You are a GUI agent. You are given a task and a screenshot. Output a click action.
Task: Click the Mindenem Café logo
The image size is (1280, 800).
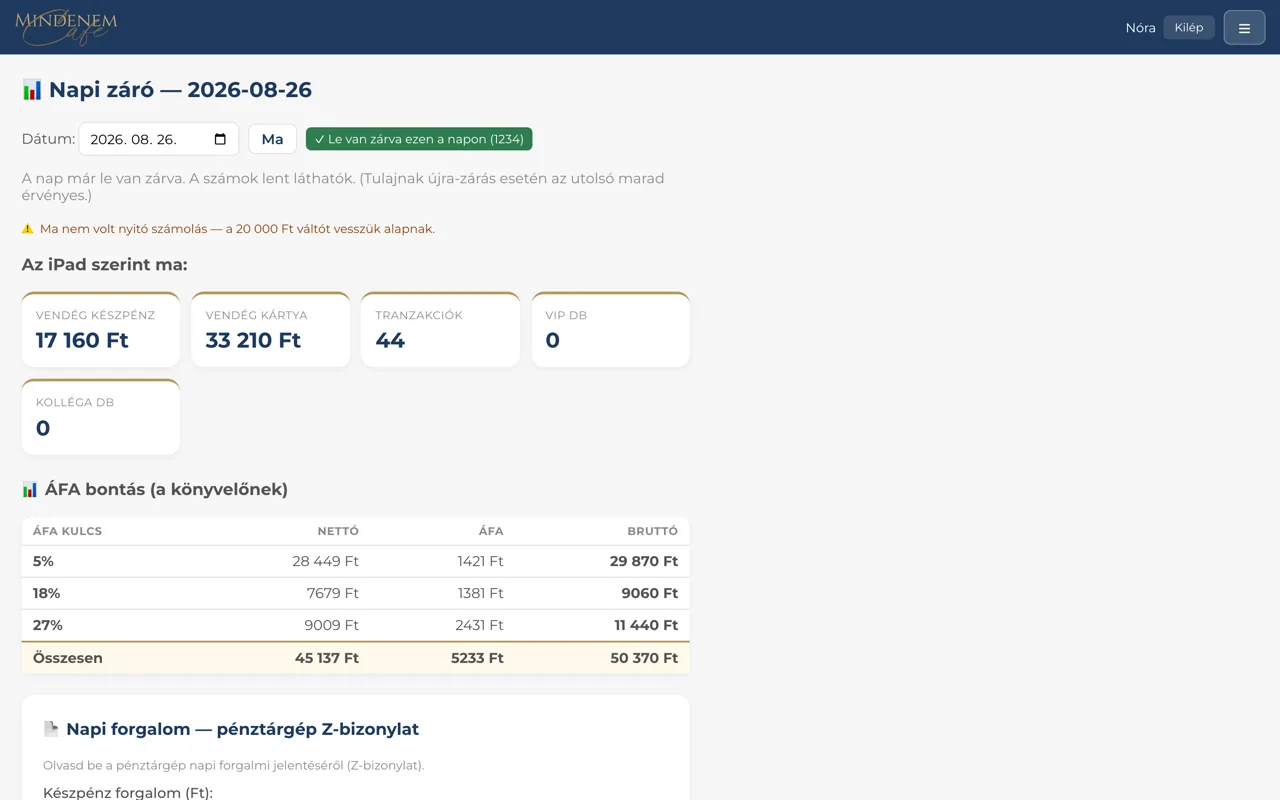[66, 27]
